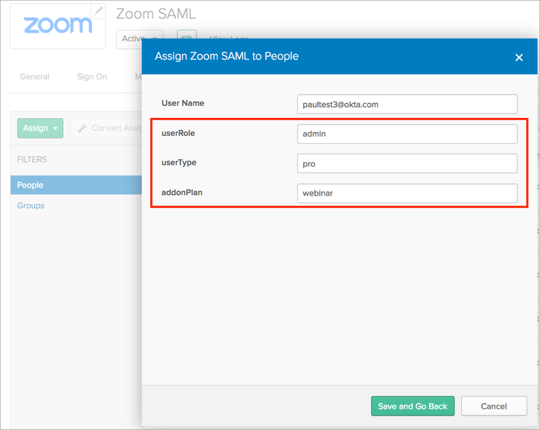Screen dimensions: 540x430
Task: Click the pencil edit icon on the Zoom logo
Action: [98, 11]
